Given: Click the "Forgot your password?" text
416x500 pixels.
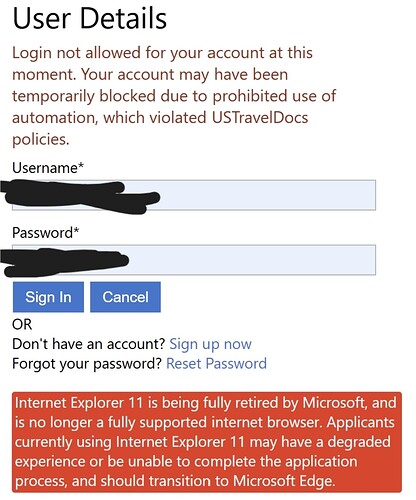Looking at the screenshot, I should pos(87,364).
